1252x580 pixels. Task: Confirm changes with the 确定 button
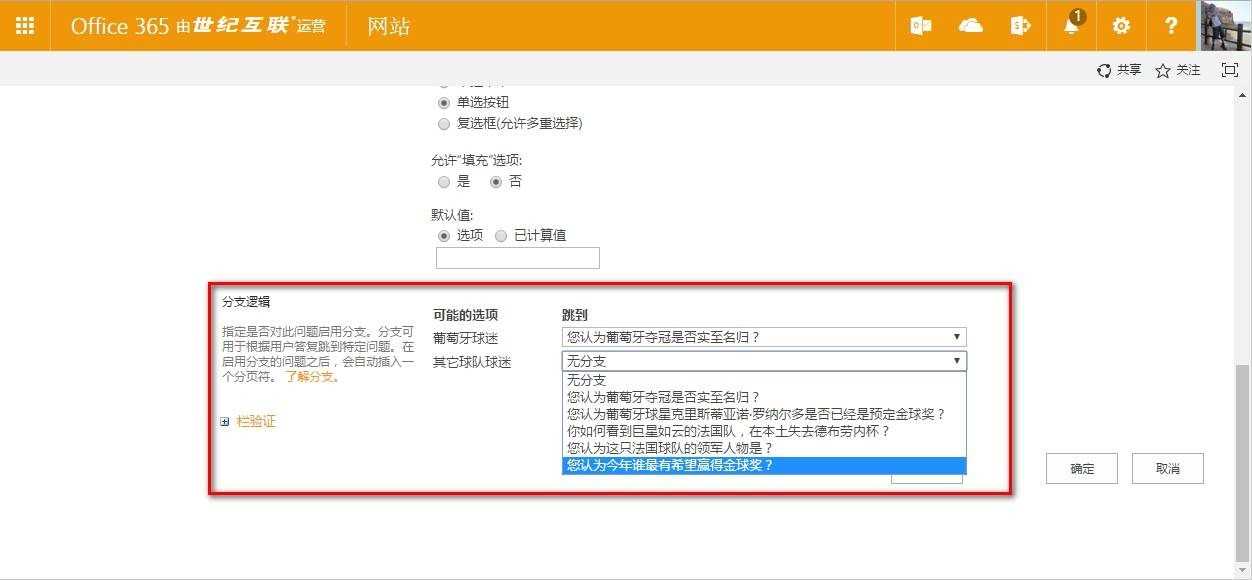pyautogui.click(x=1081, y=468)
